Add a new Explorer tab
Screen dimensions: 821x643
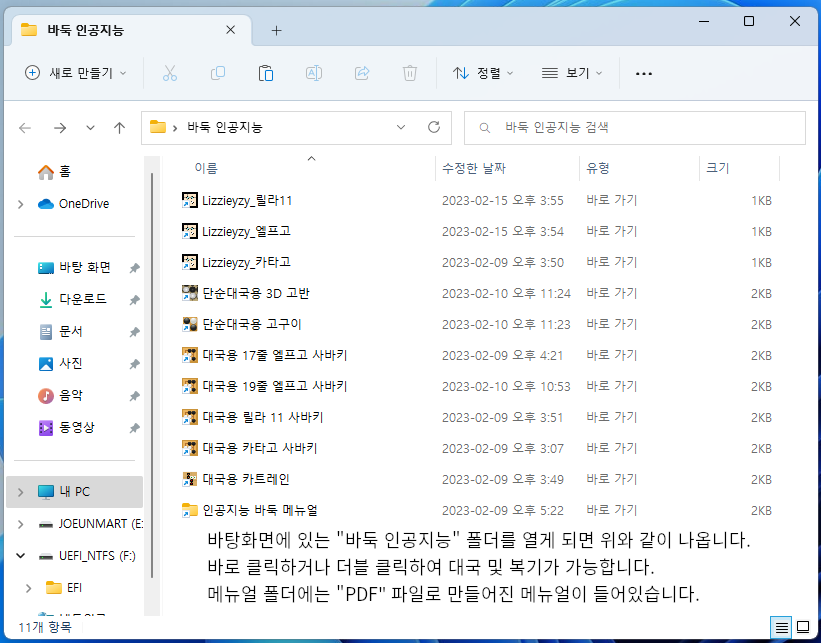(276, 31)
